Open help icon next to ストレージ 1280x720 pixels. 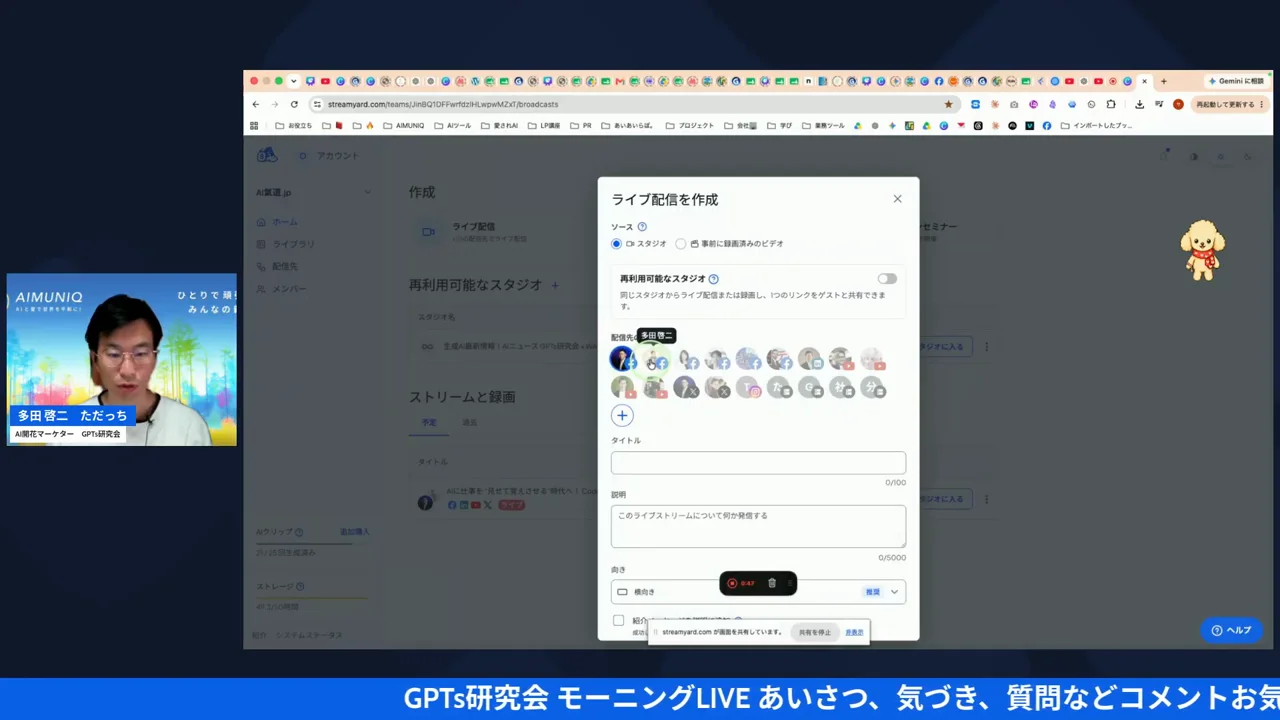[x=300, y=587]
